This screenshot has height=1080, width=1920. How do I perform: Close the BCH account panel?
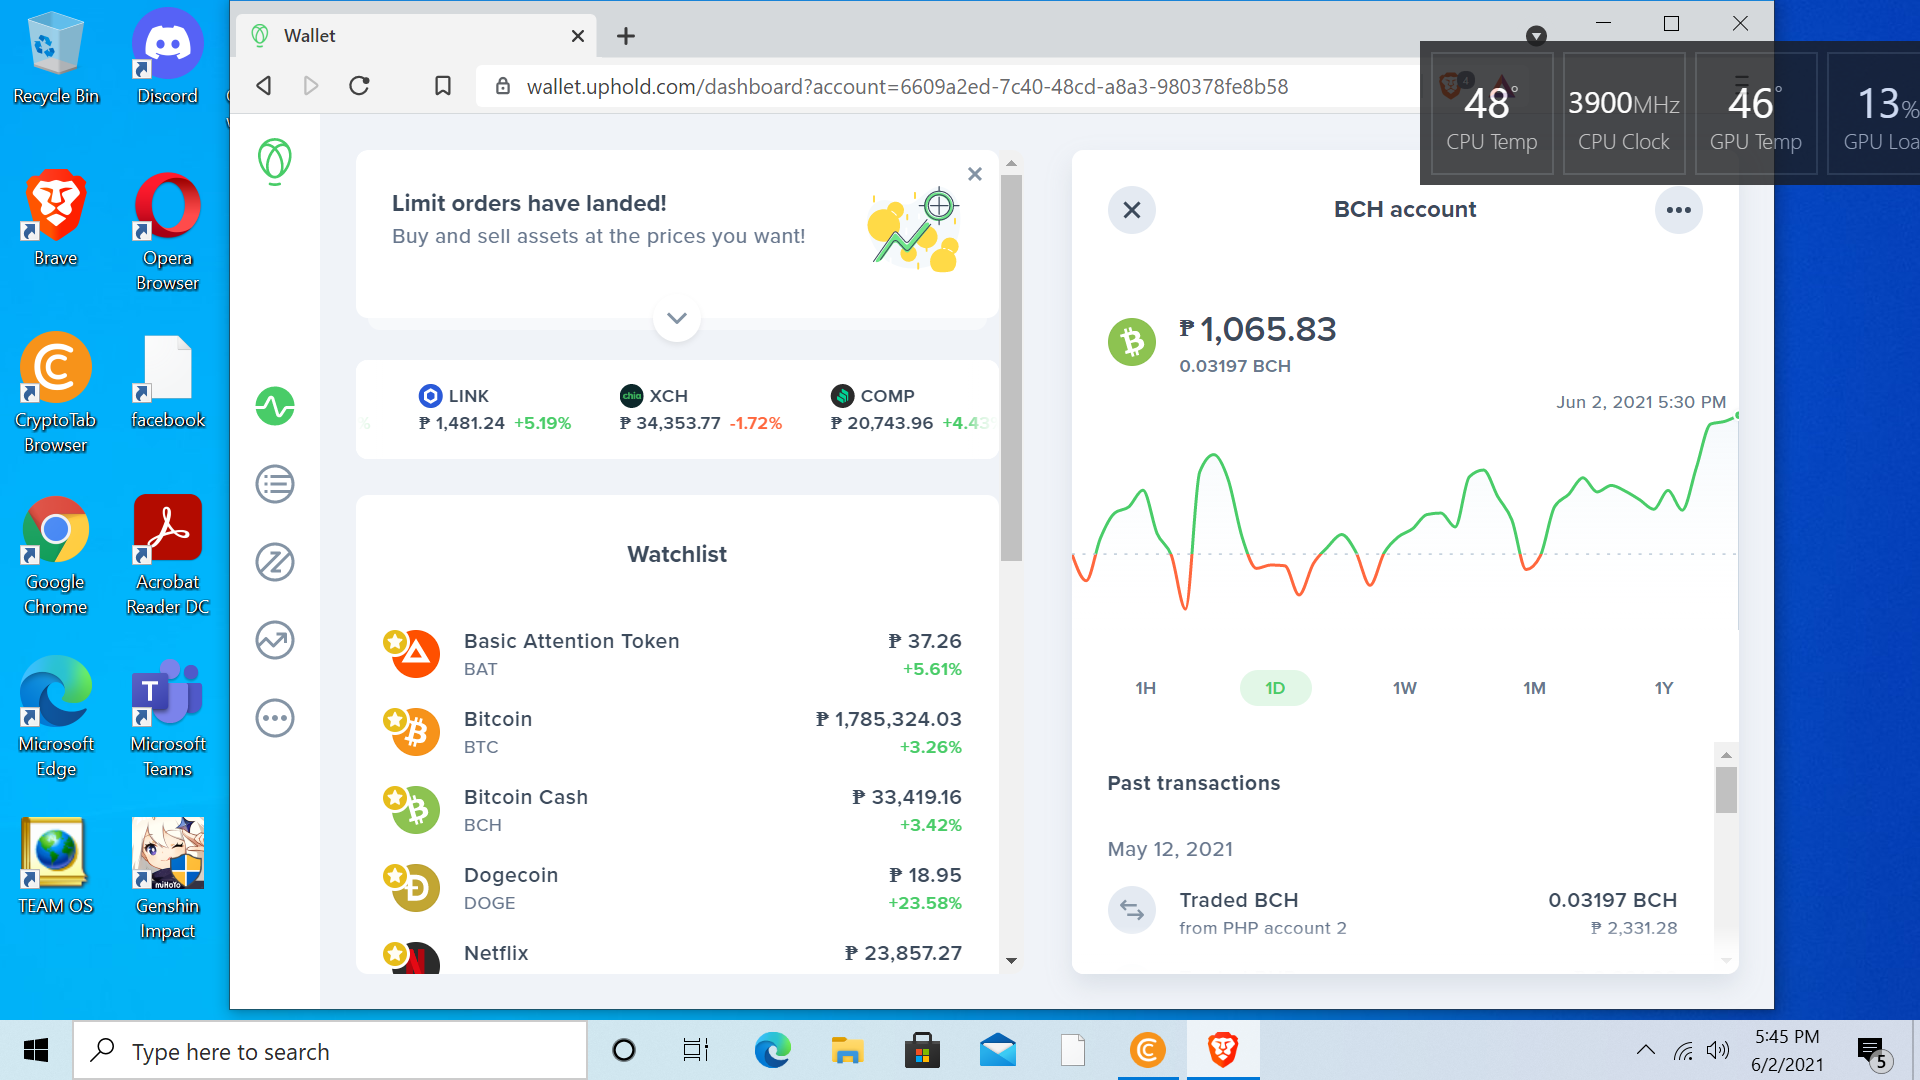point(1132,210)
